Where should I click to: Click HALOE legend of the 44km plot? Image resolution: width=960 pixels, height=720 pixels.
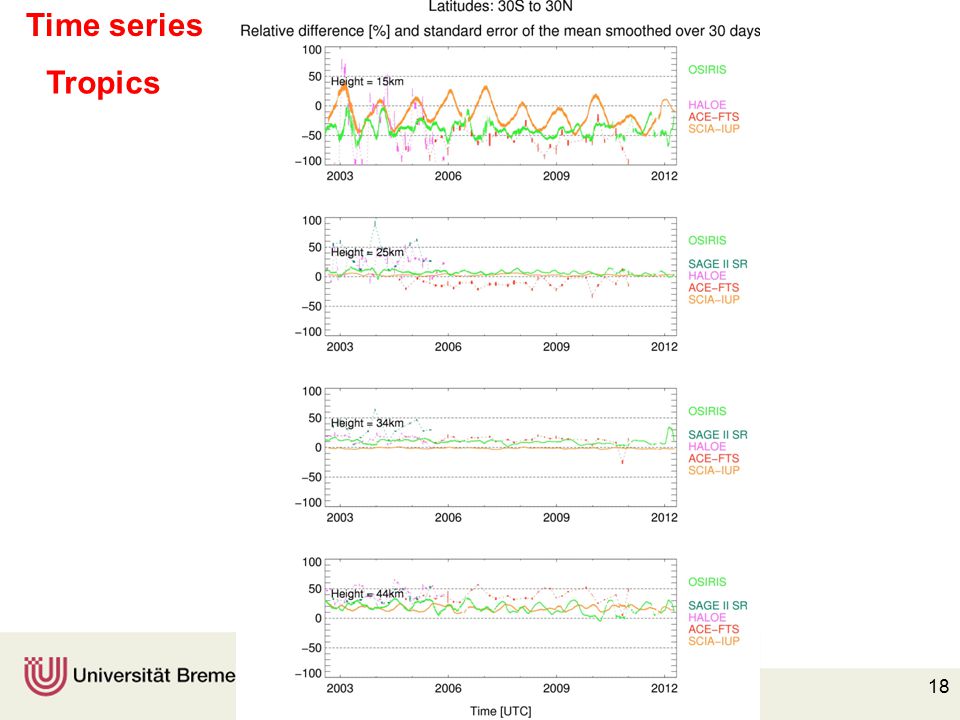pos(707,618)
